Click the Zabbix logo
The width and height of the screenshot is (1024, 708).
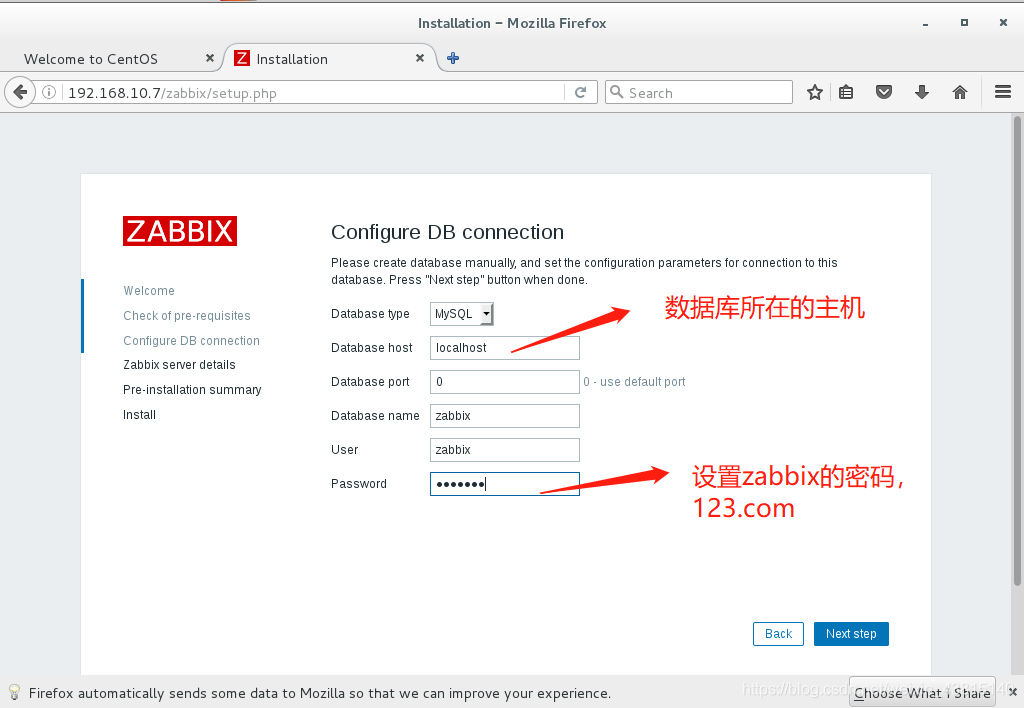click(180, 231)
